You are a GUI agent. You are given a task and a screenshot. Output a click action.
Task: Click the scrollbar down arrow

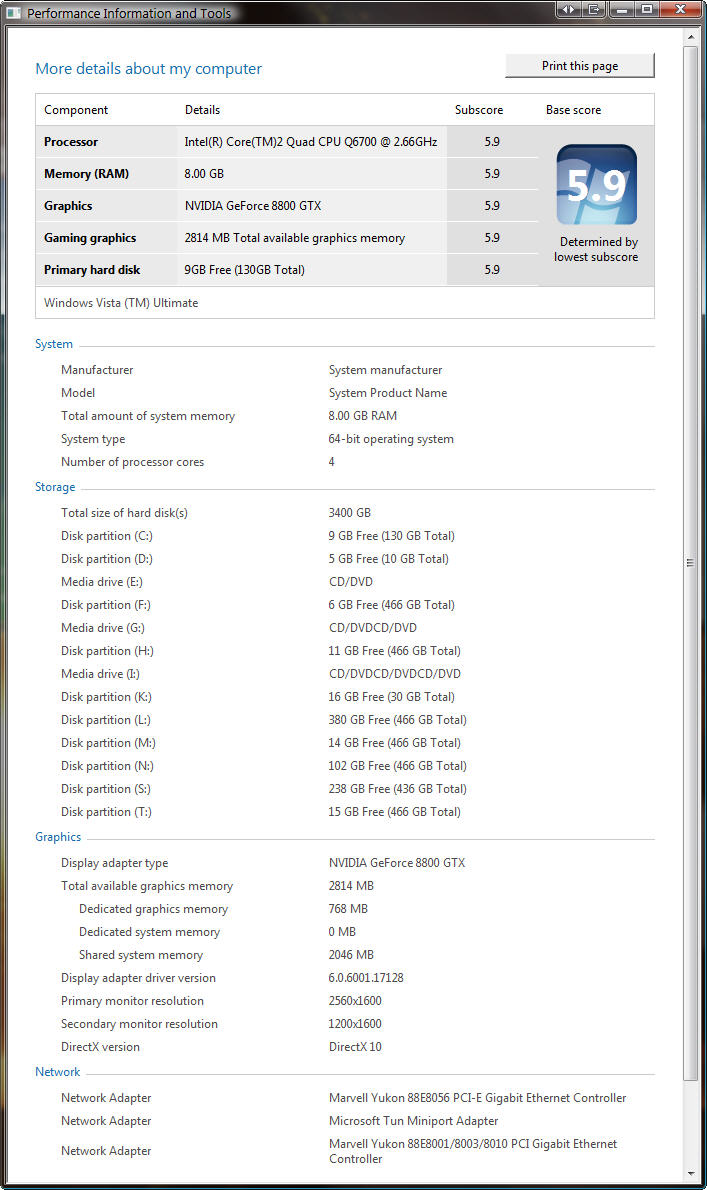click(690, 1173)
